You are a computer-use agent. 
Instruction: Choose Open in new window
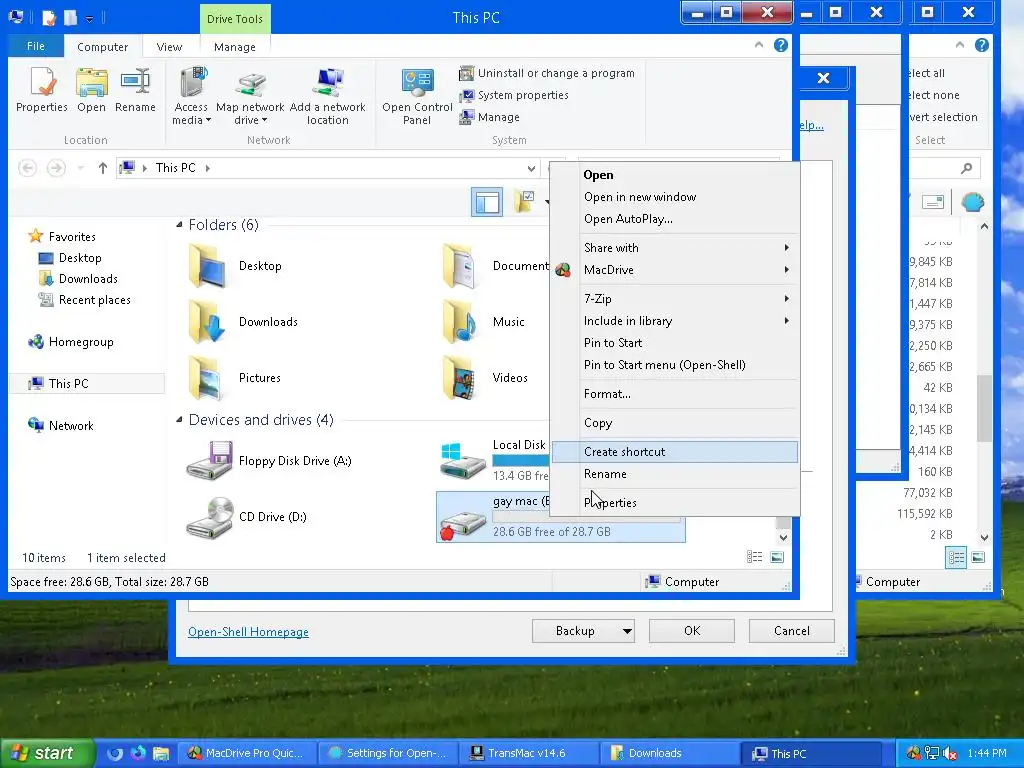(675, 197)
